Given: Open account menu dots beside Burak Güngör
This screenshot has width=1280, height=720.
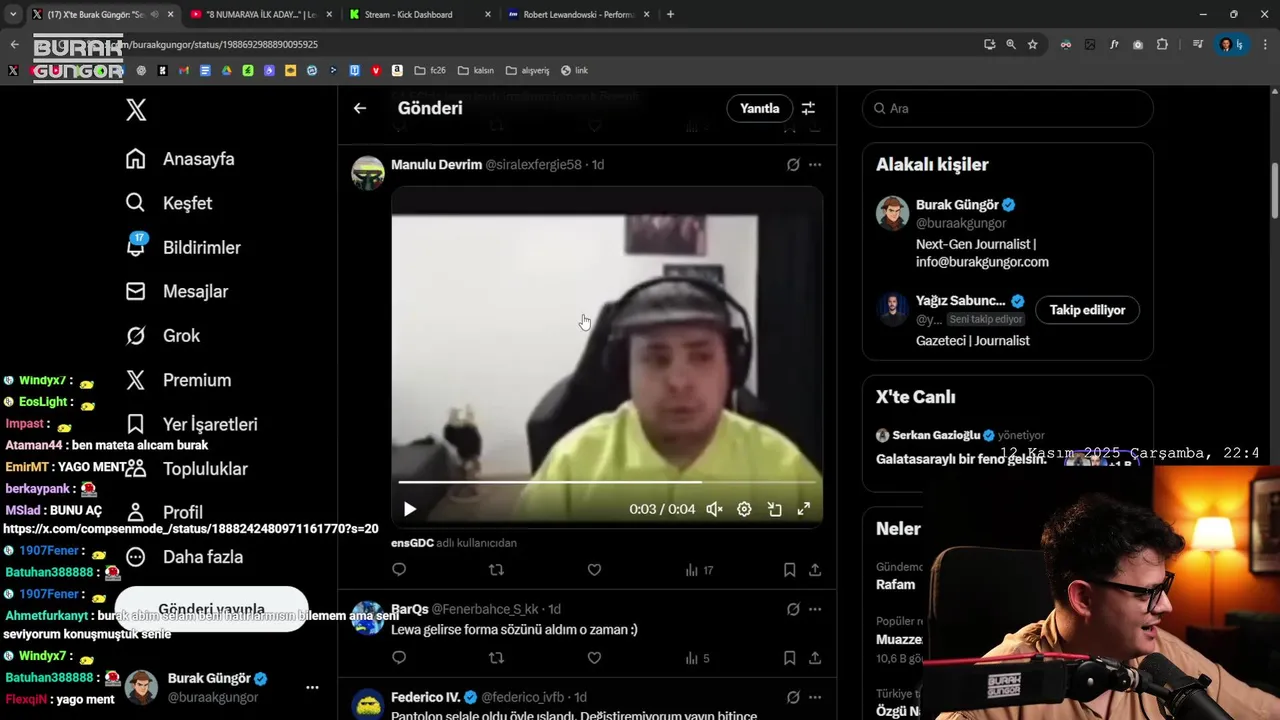Looking at the screenshot, I should tap(312, 688).
